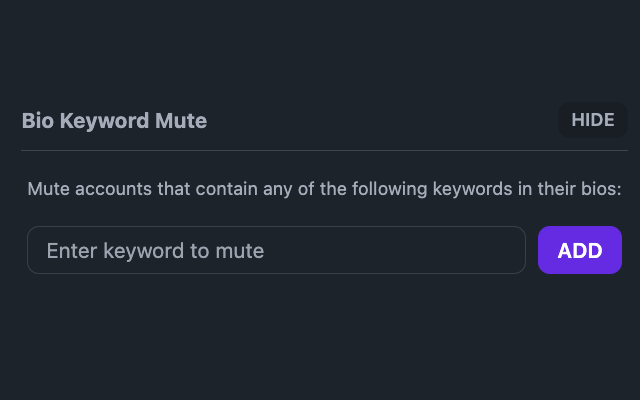This screenshot has height=400, width=640.
Task: Focus the Enter keyword to mute field
Action: 276,250
